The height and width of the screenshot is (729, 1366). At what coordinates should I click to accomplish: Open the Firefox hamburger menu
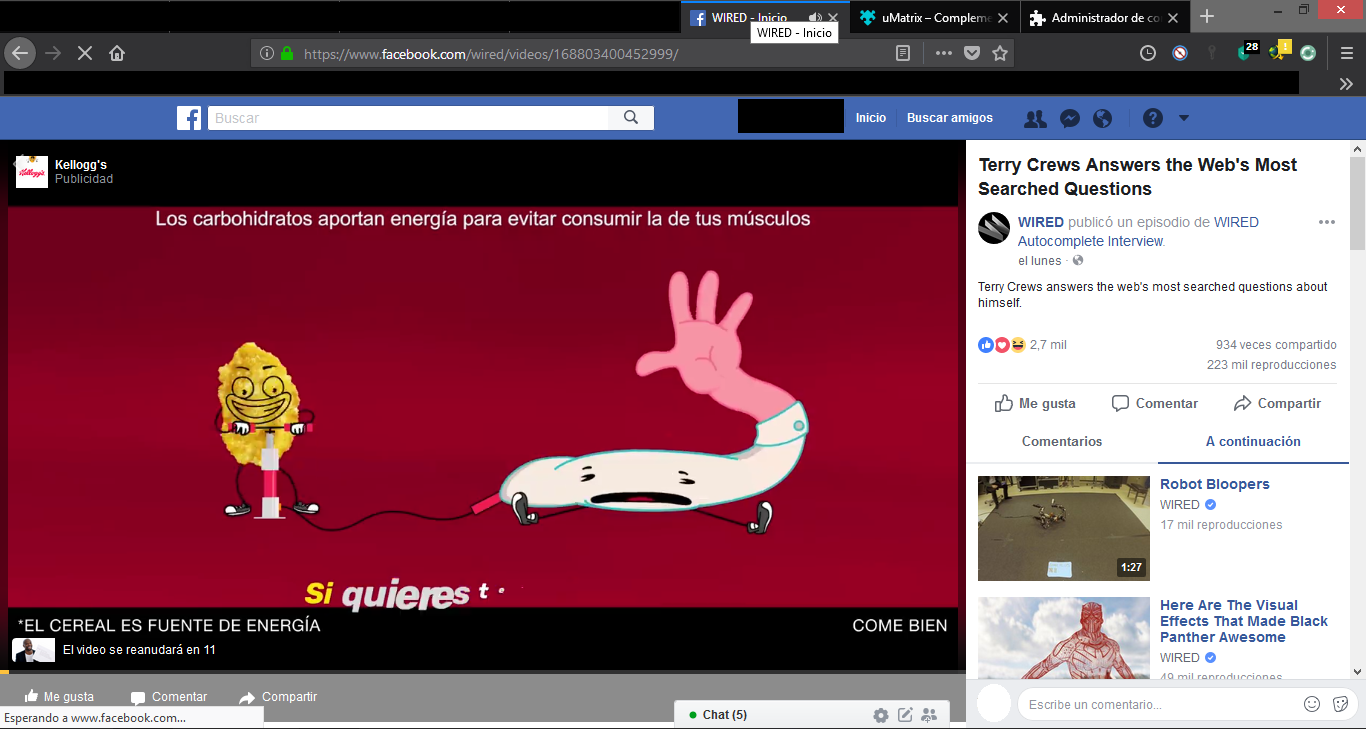coord(1347,53)
